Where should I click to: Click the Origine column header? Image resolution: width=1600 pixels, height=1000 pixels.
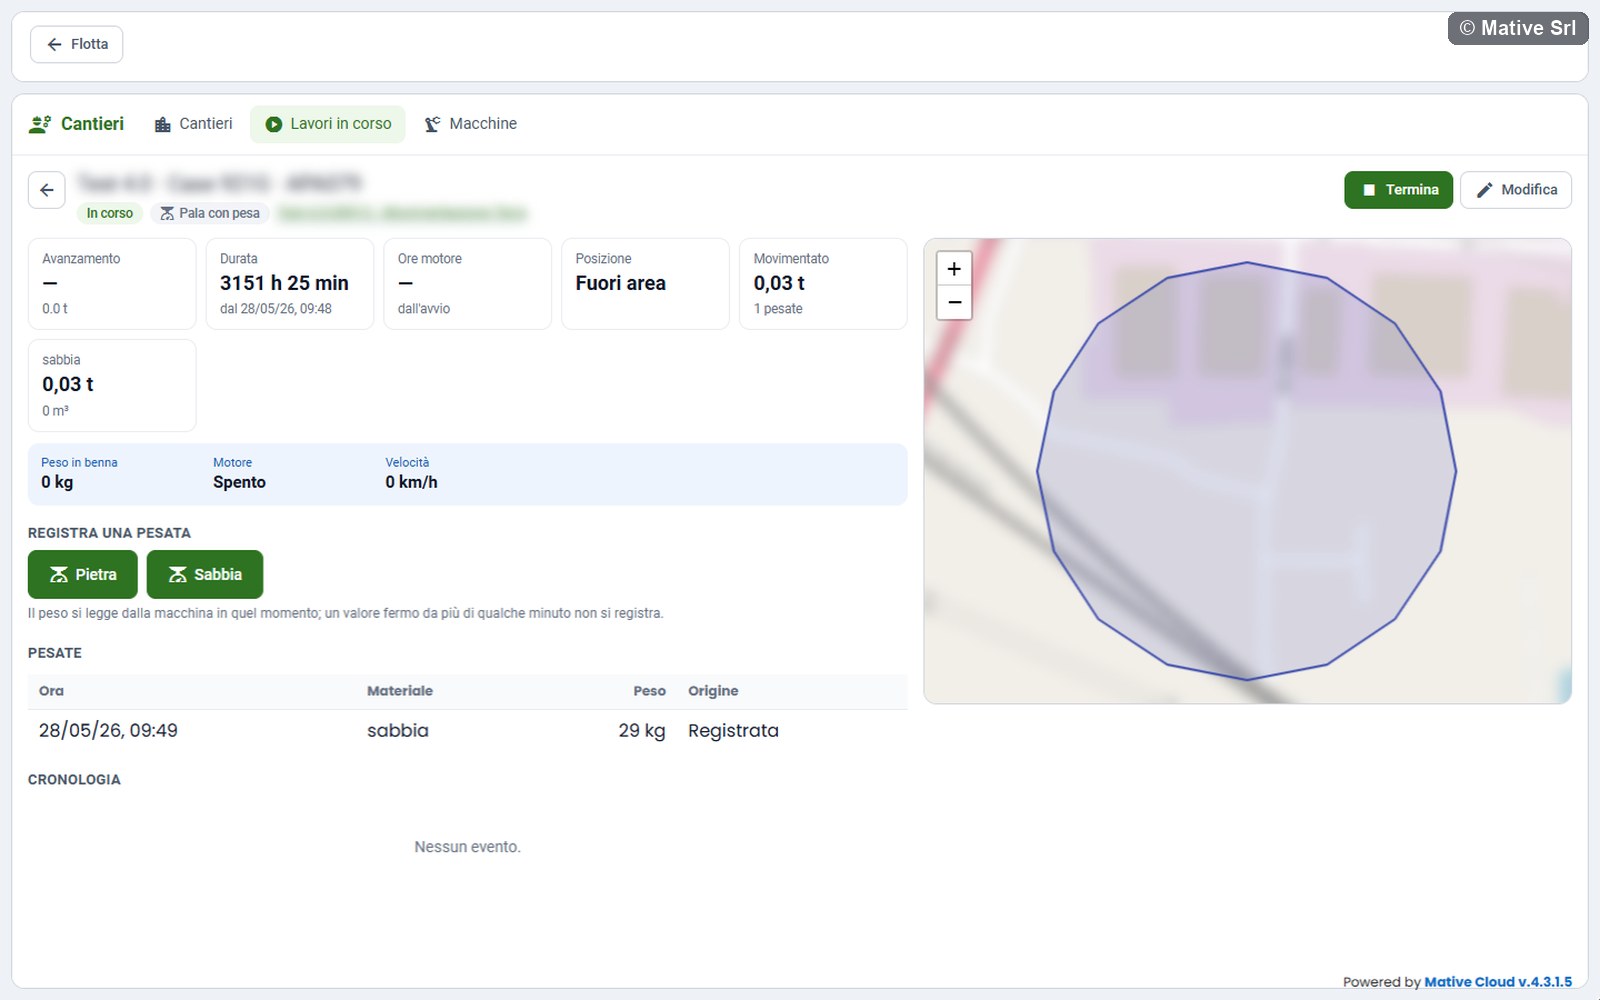713,691
